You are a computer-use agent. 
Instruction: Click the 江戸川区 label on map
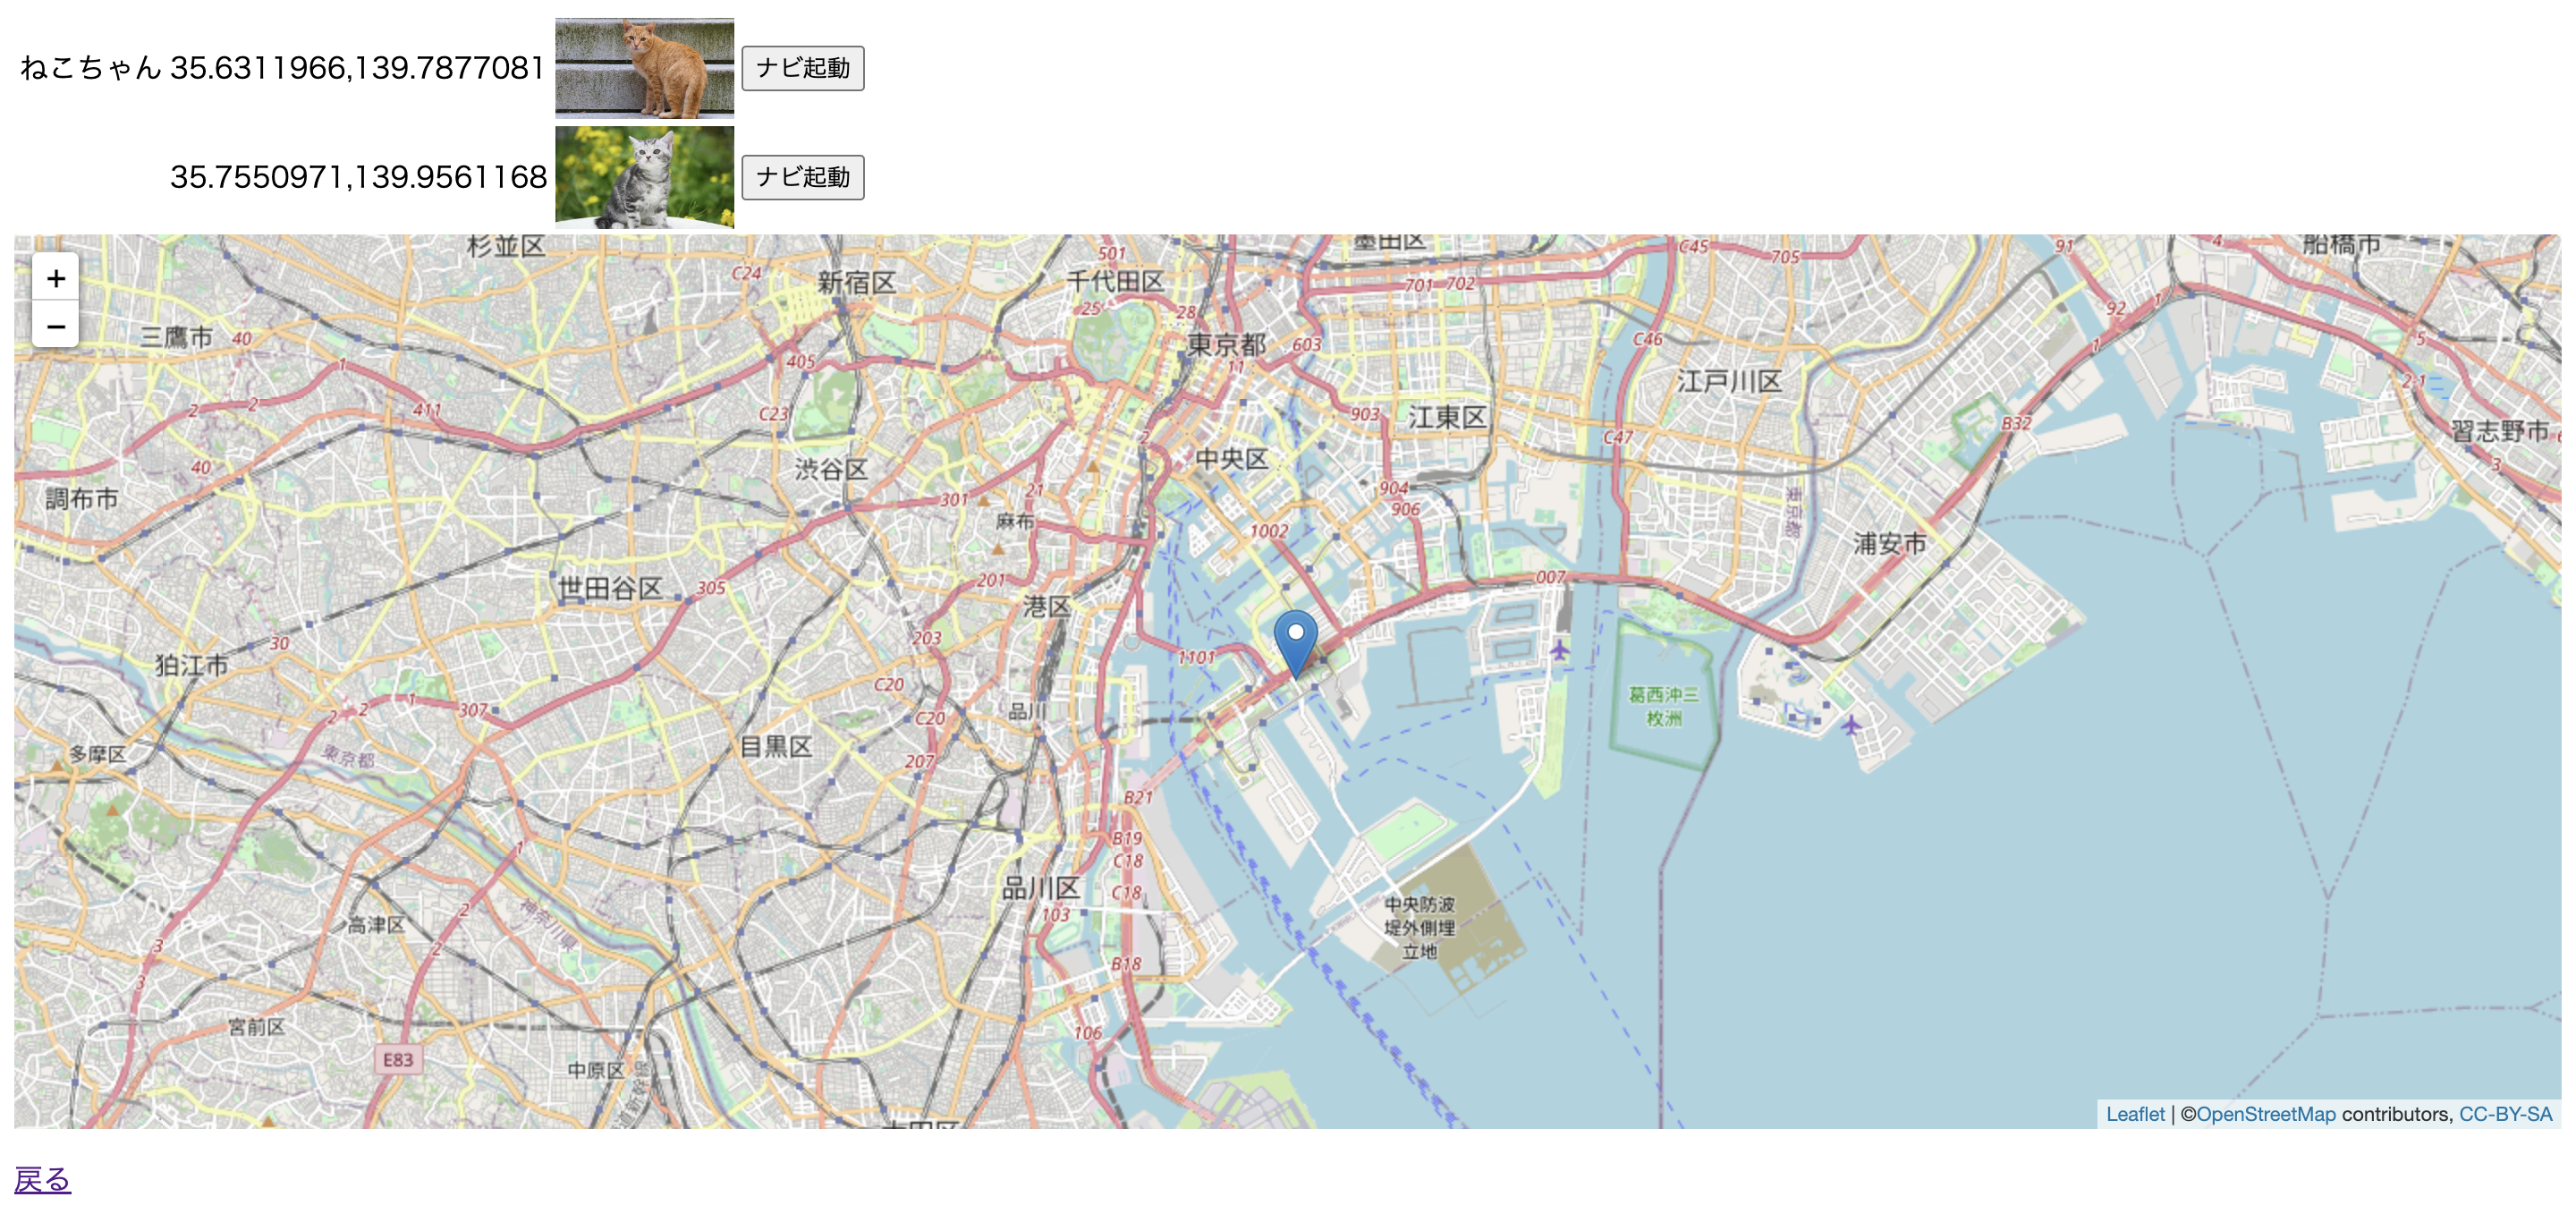pyautogui.click(x=1729, y=381)
